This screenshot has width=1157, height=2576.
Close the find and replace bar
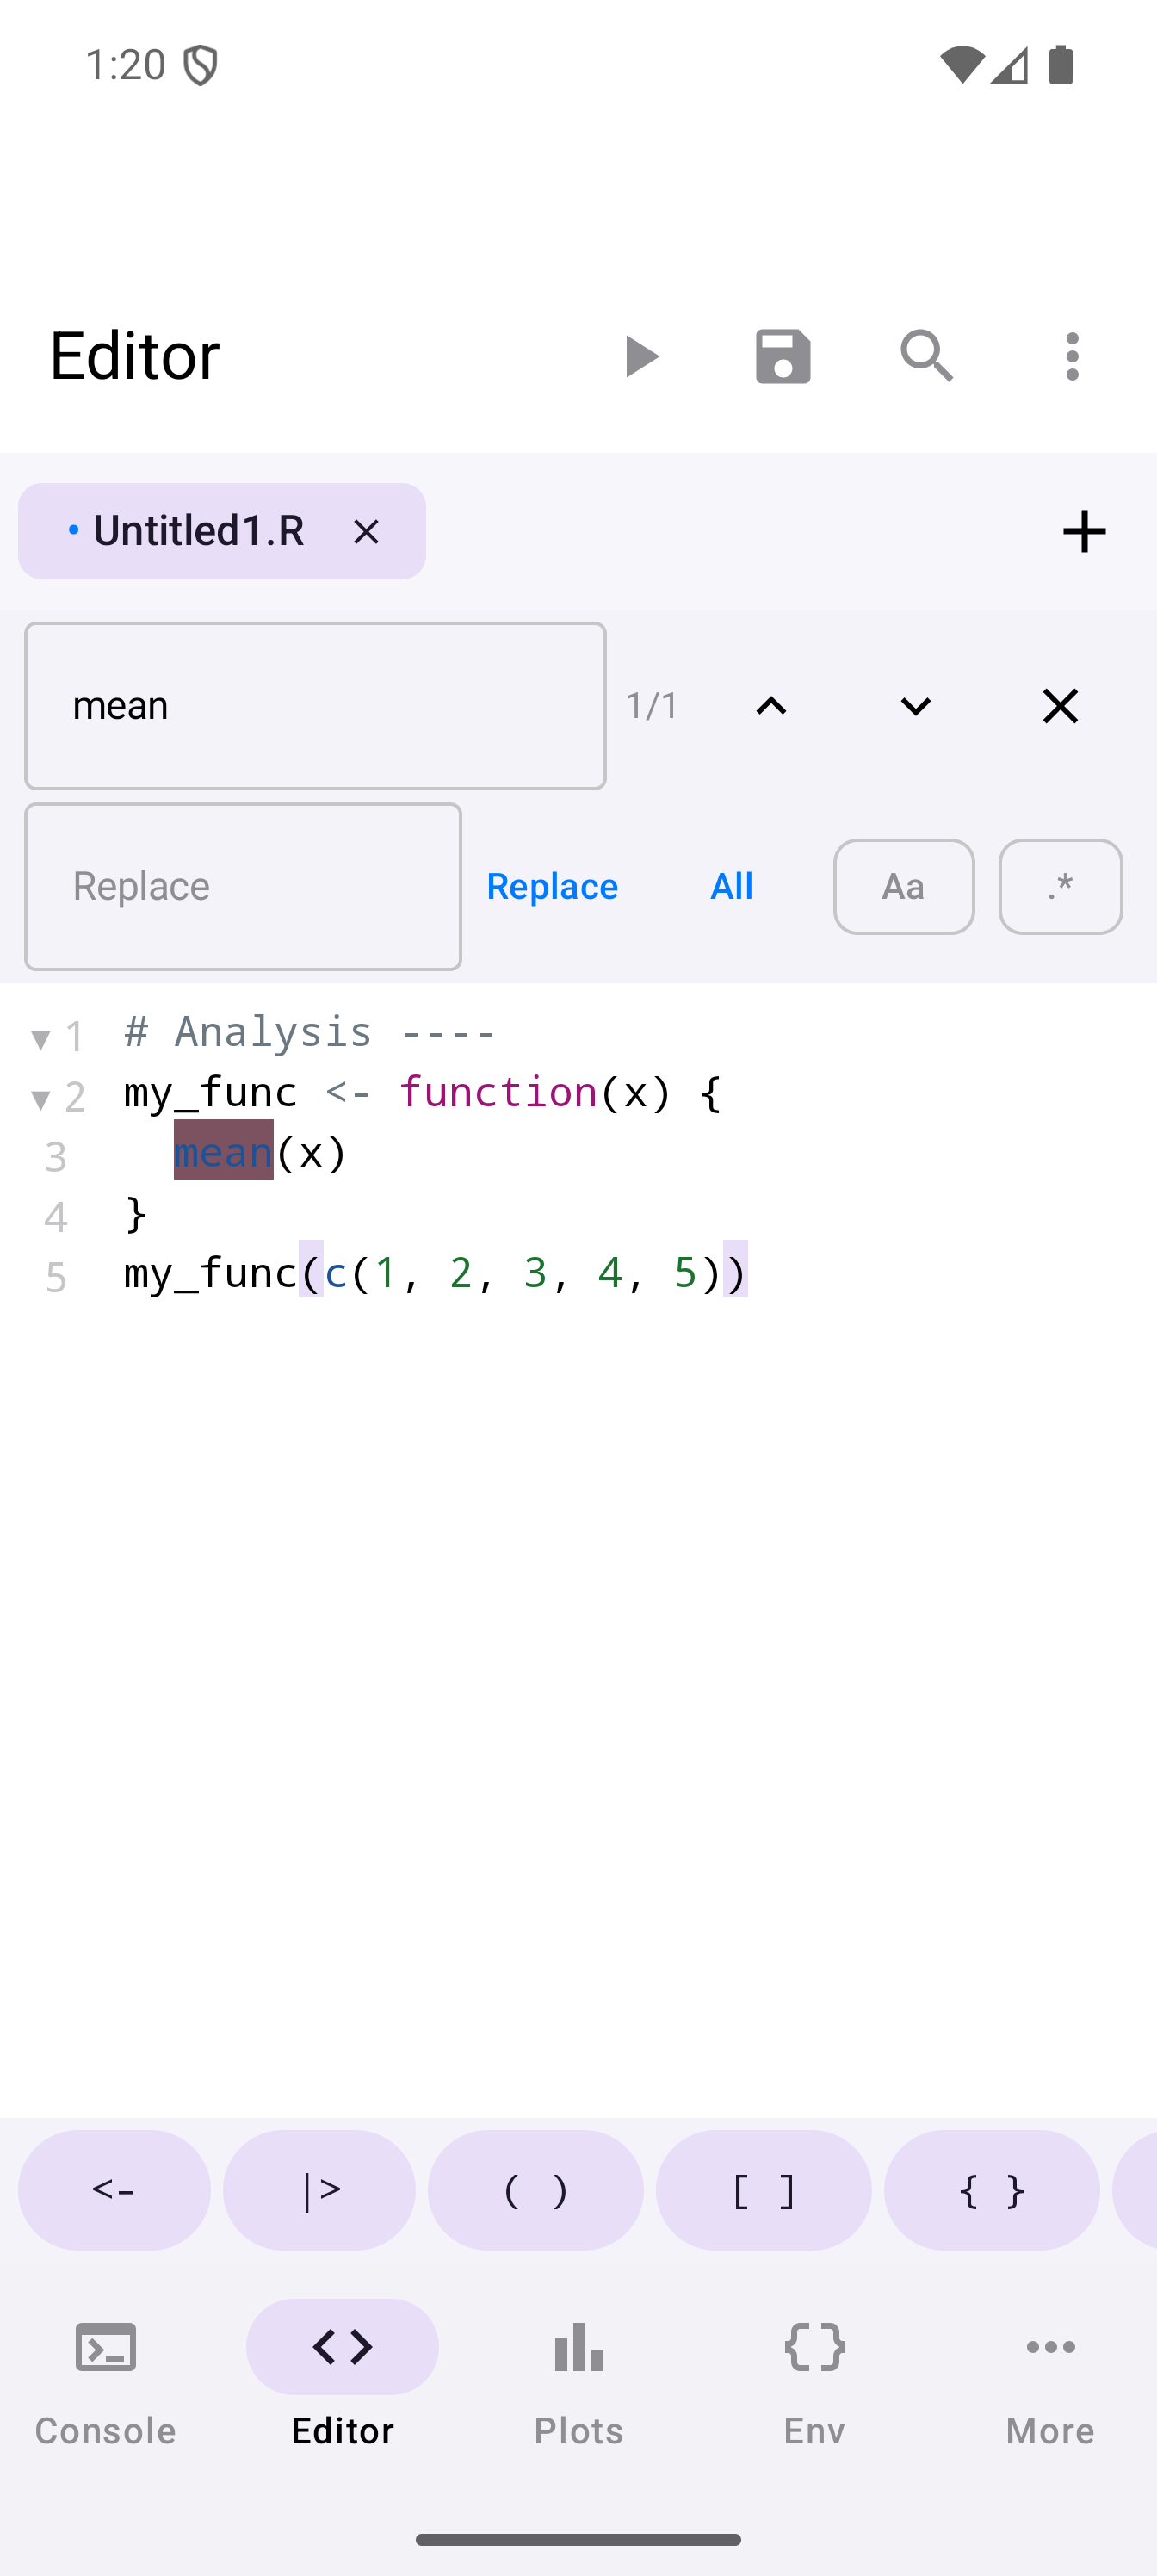(1060, 706)
